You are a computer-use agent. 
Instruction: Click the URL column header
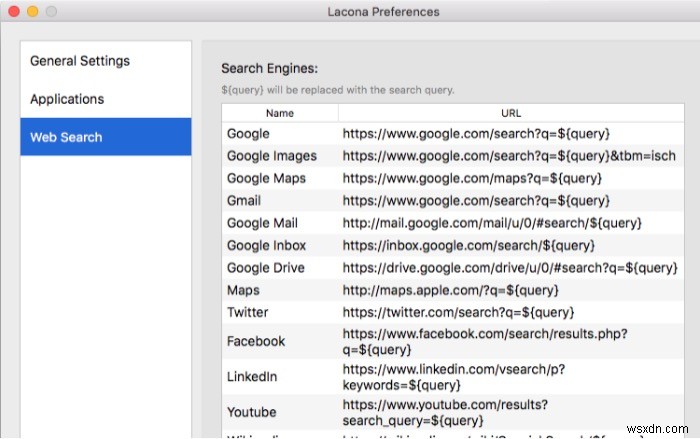pos(511,113)
